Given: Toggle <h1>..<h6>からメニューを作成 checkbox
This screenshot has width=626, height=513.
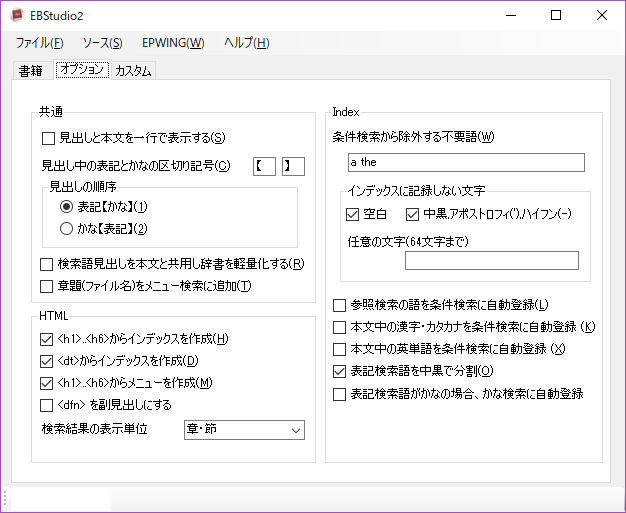Looking at the screenshot, I should point(47,383).
